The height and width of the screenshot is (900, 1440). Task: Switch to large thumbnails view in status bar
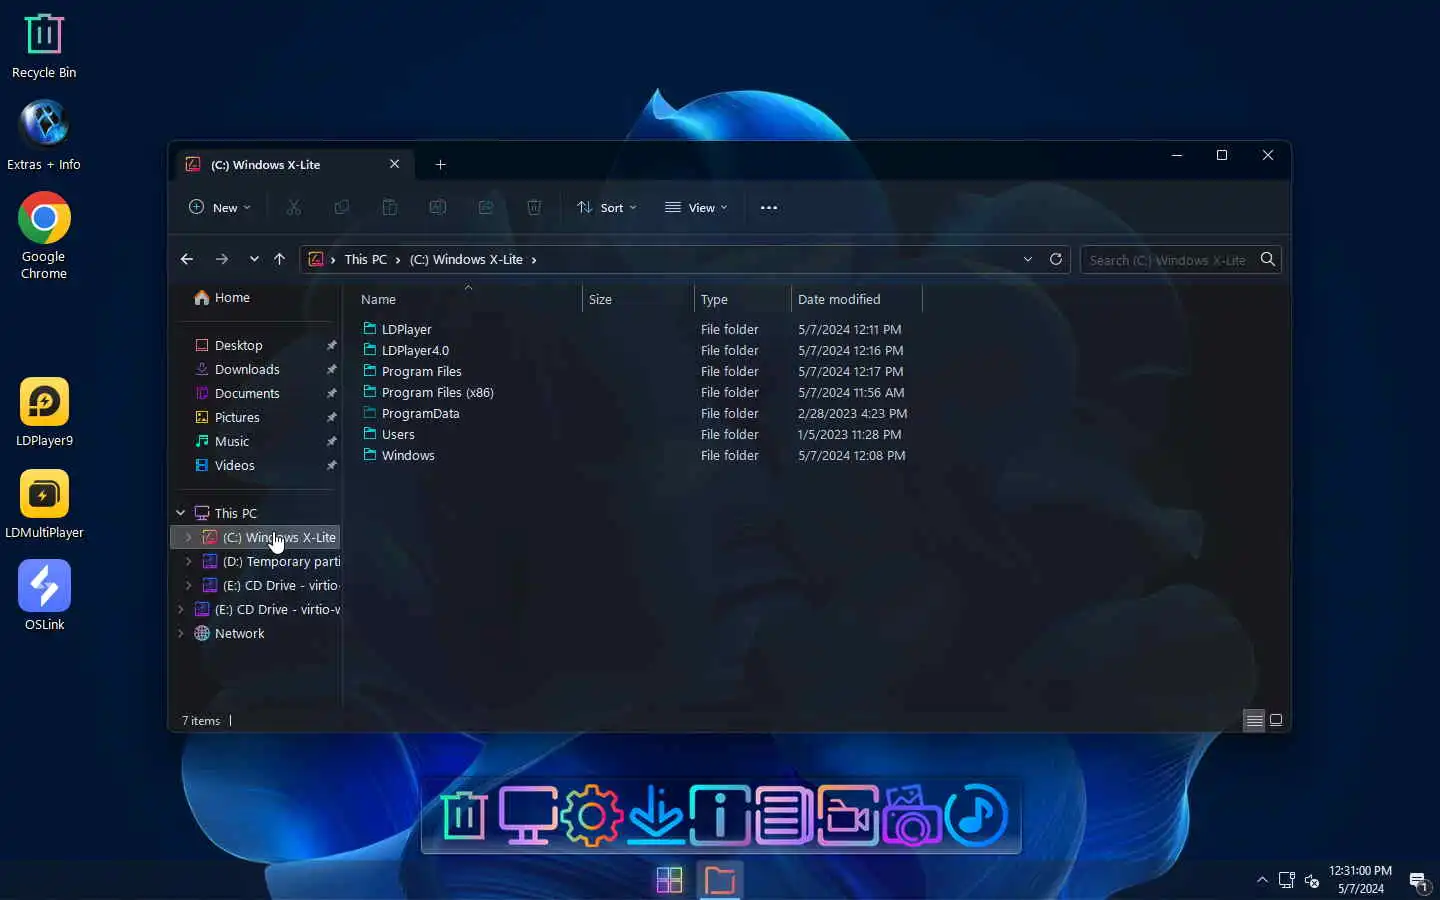point(1276,720)
